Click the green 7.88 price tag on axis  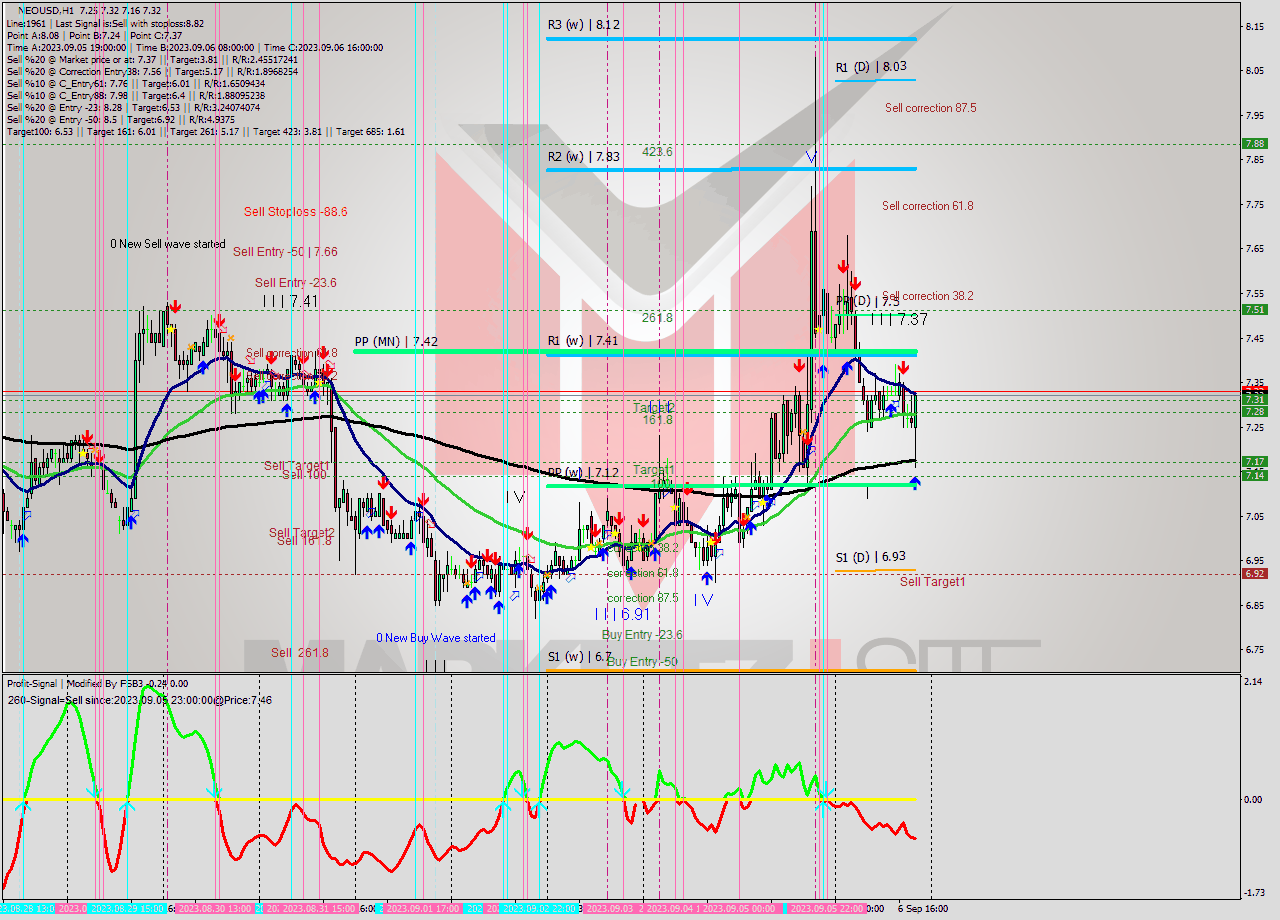(x=1254, y=144)
